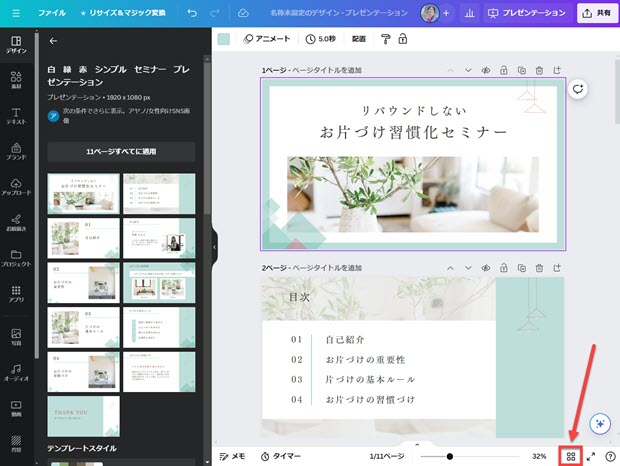Enter fullscreen with the expand arrows icon

point(591,456)
